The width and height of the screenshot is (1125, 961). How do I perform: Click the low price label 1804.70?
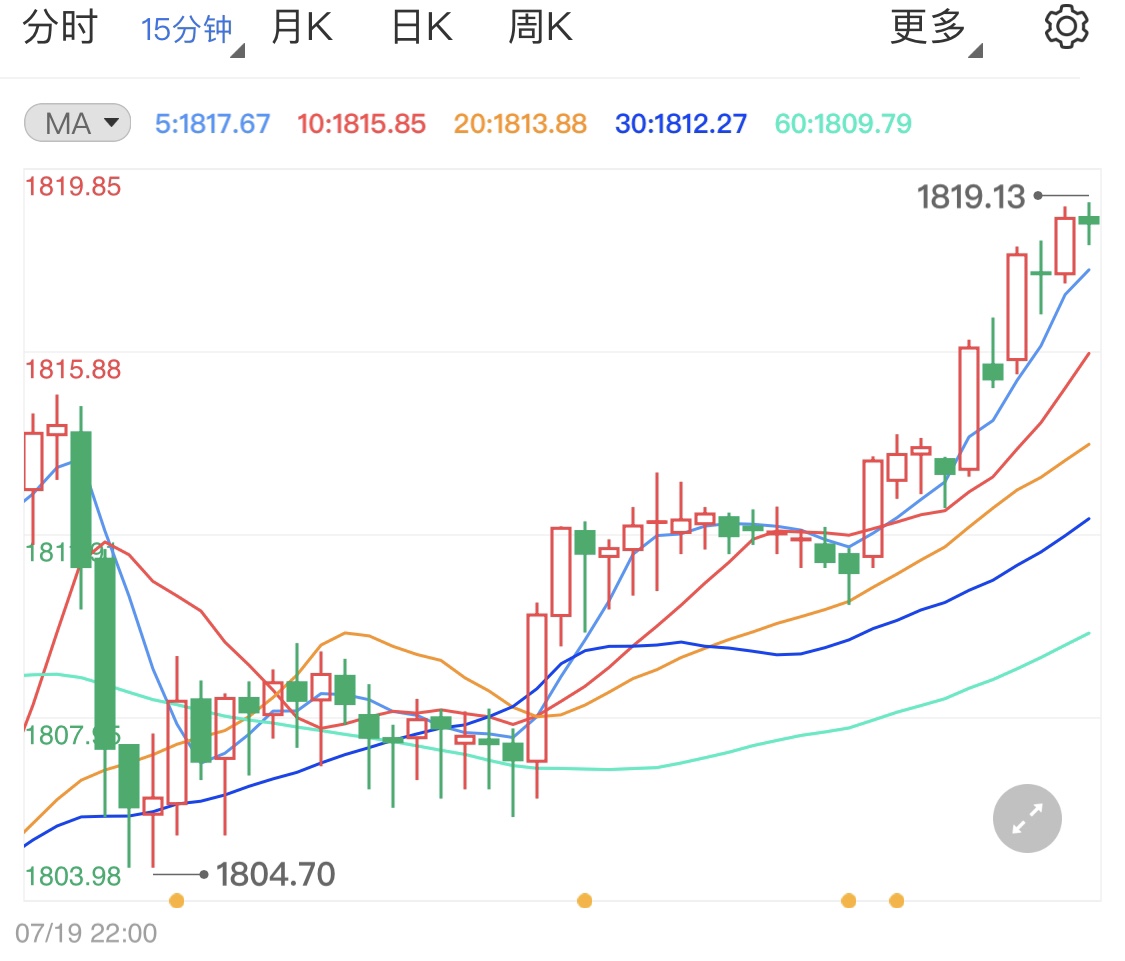[x=276, y=874]
